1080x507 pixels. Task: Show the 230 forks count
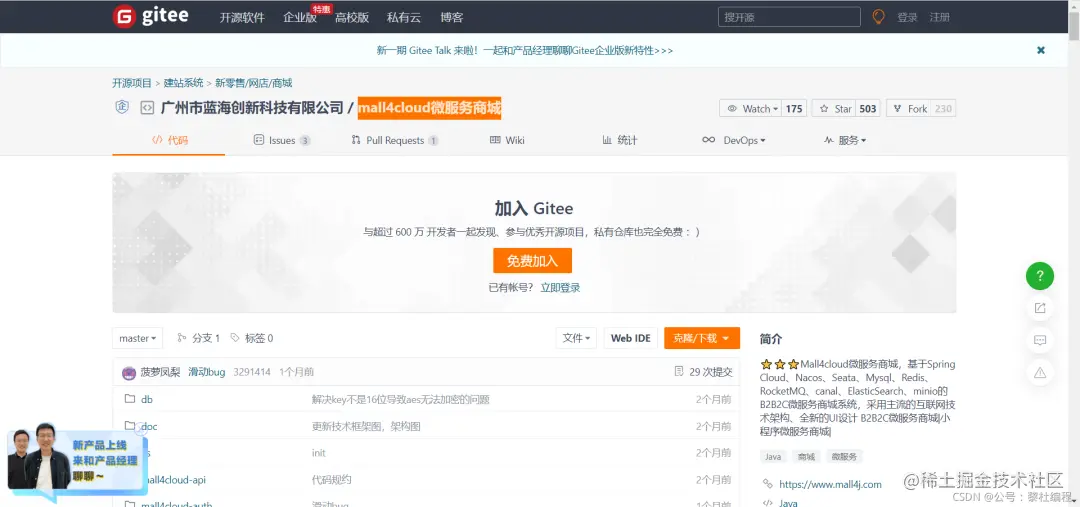[x=943, y=108]
